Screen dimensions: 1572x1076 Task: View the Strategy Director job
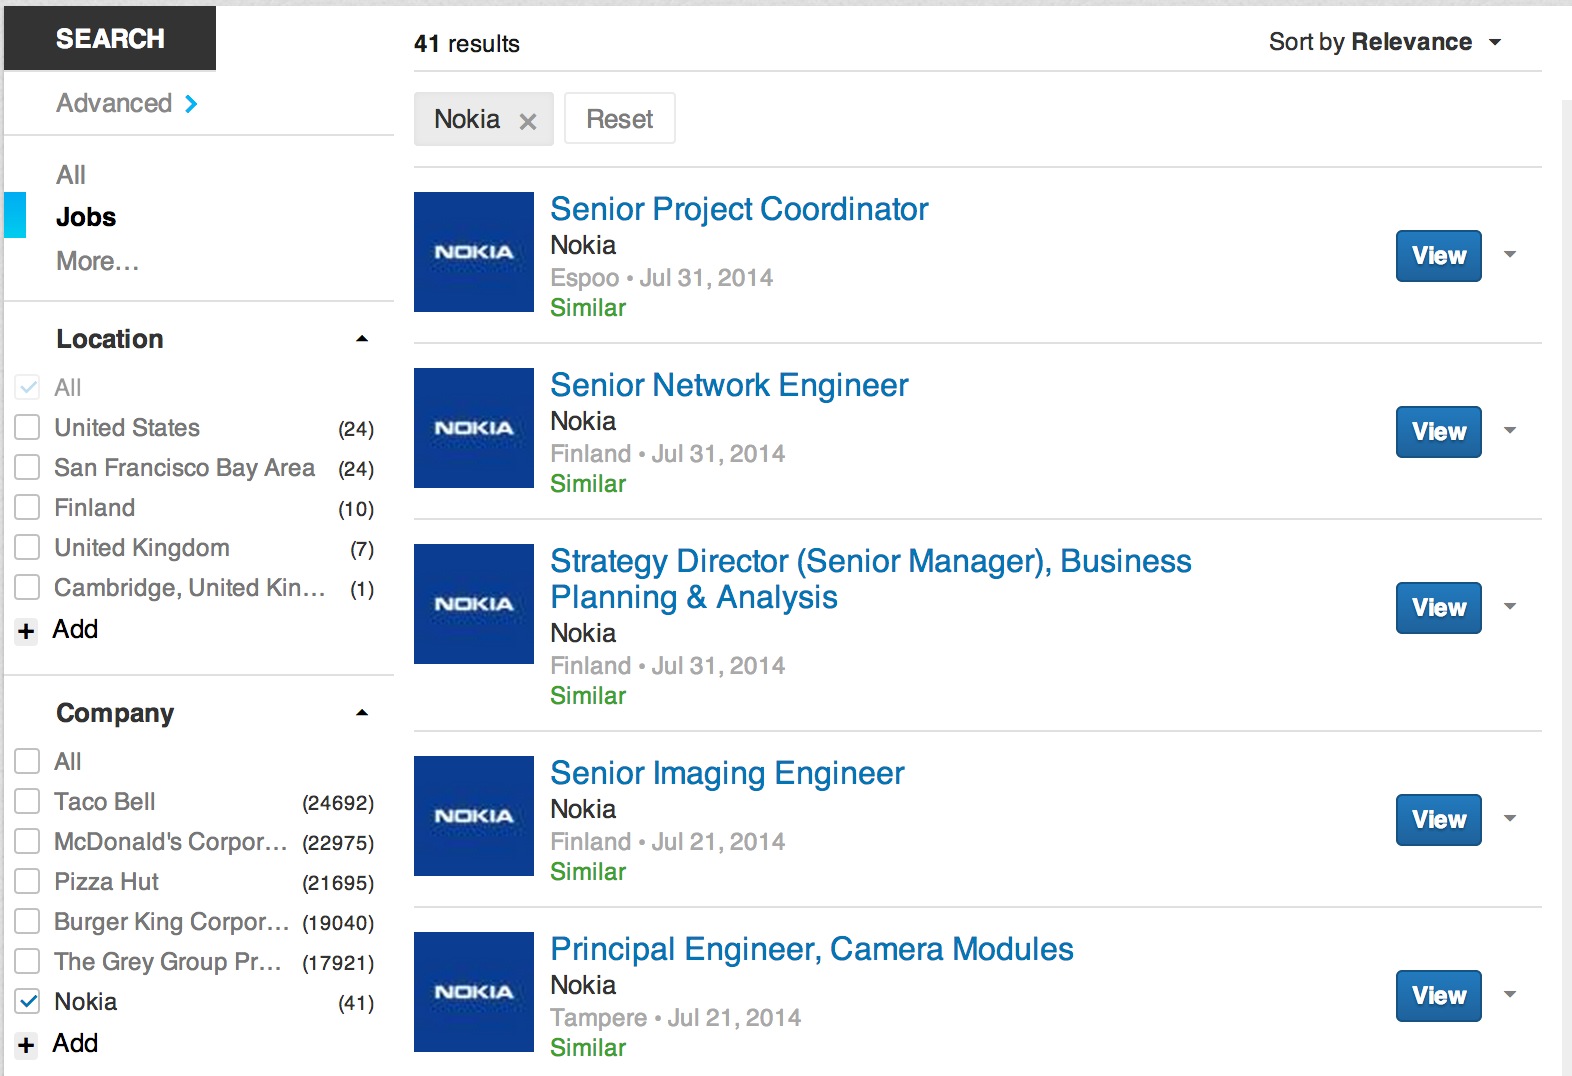tap(1438, 608)
